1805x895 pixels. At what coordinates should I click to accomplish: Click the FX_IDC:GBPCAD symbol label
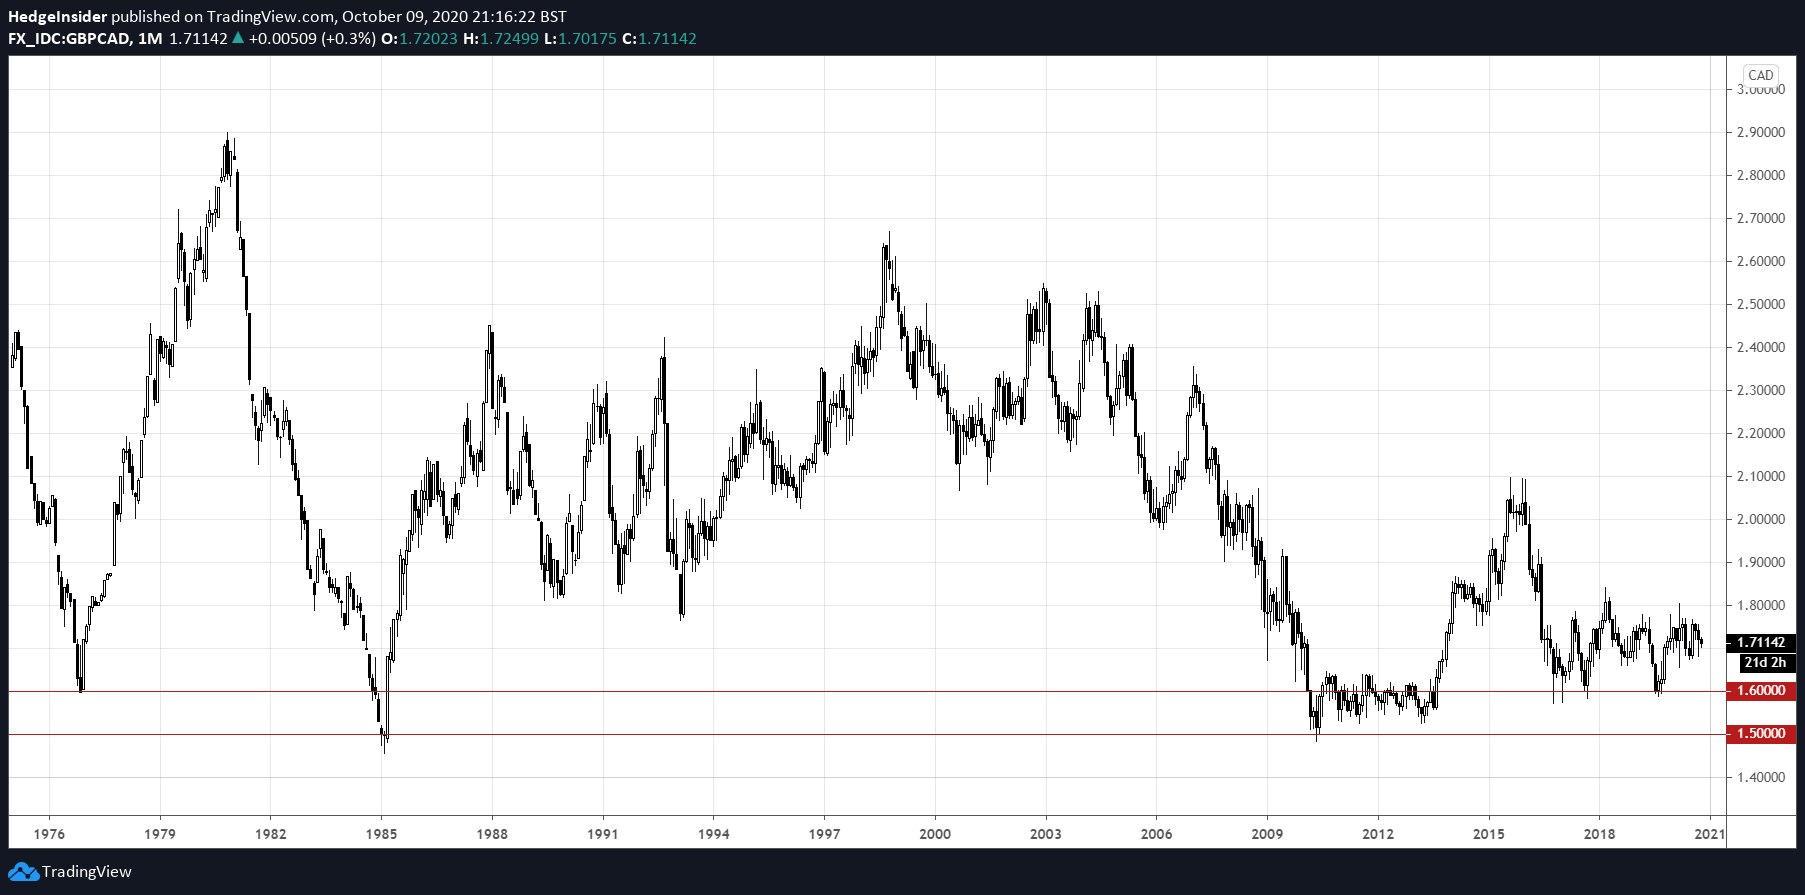[69, 38]
